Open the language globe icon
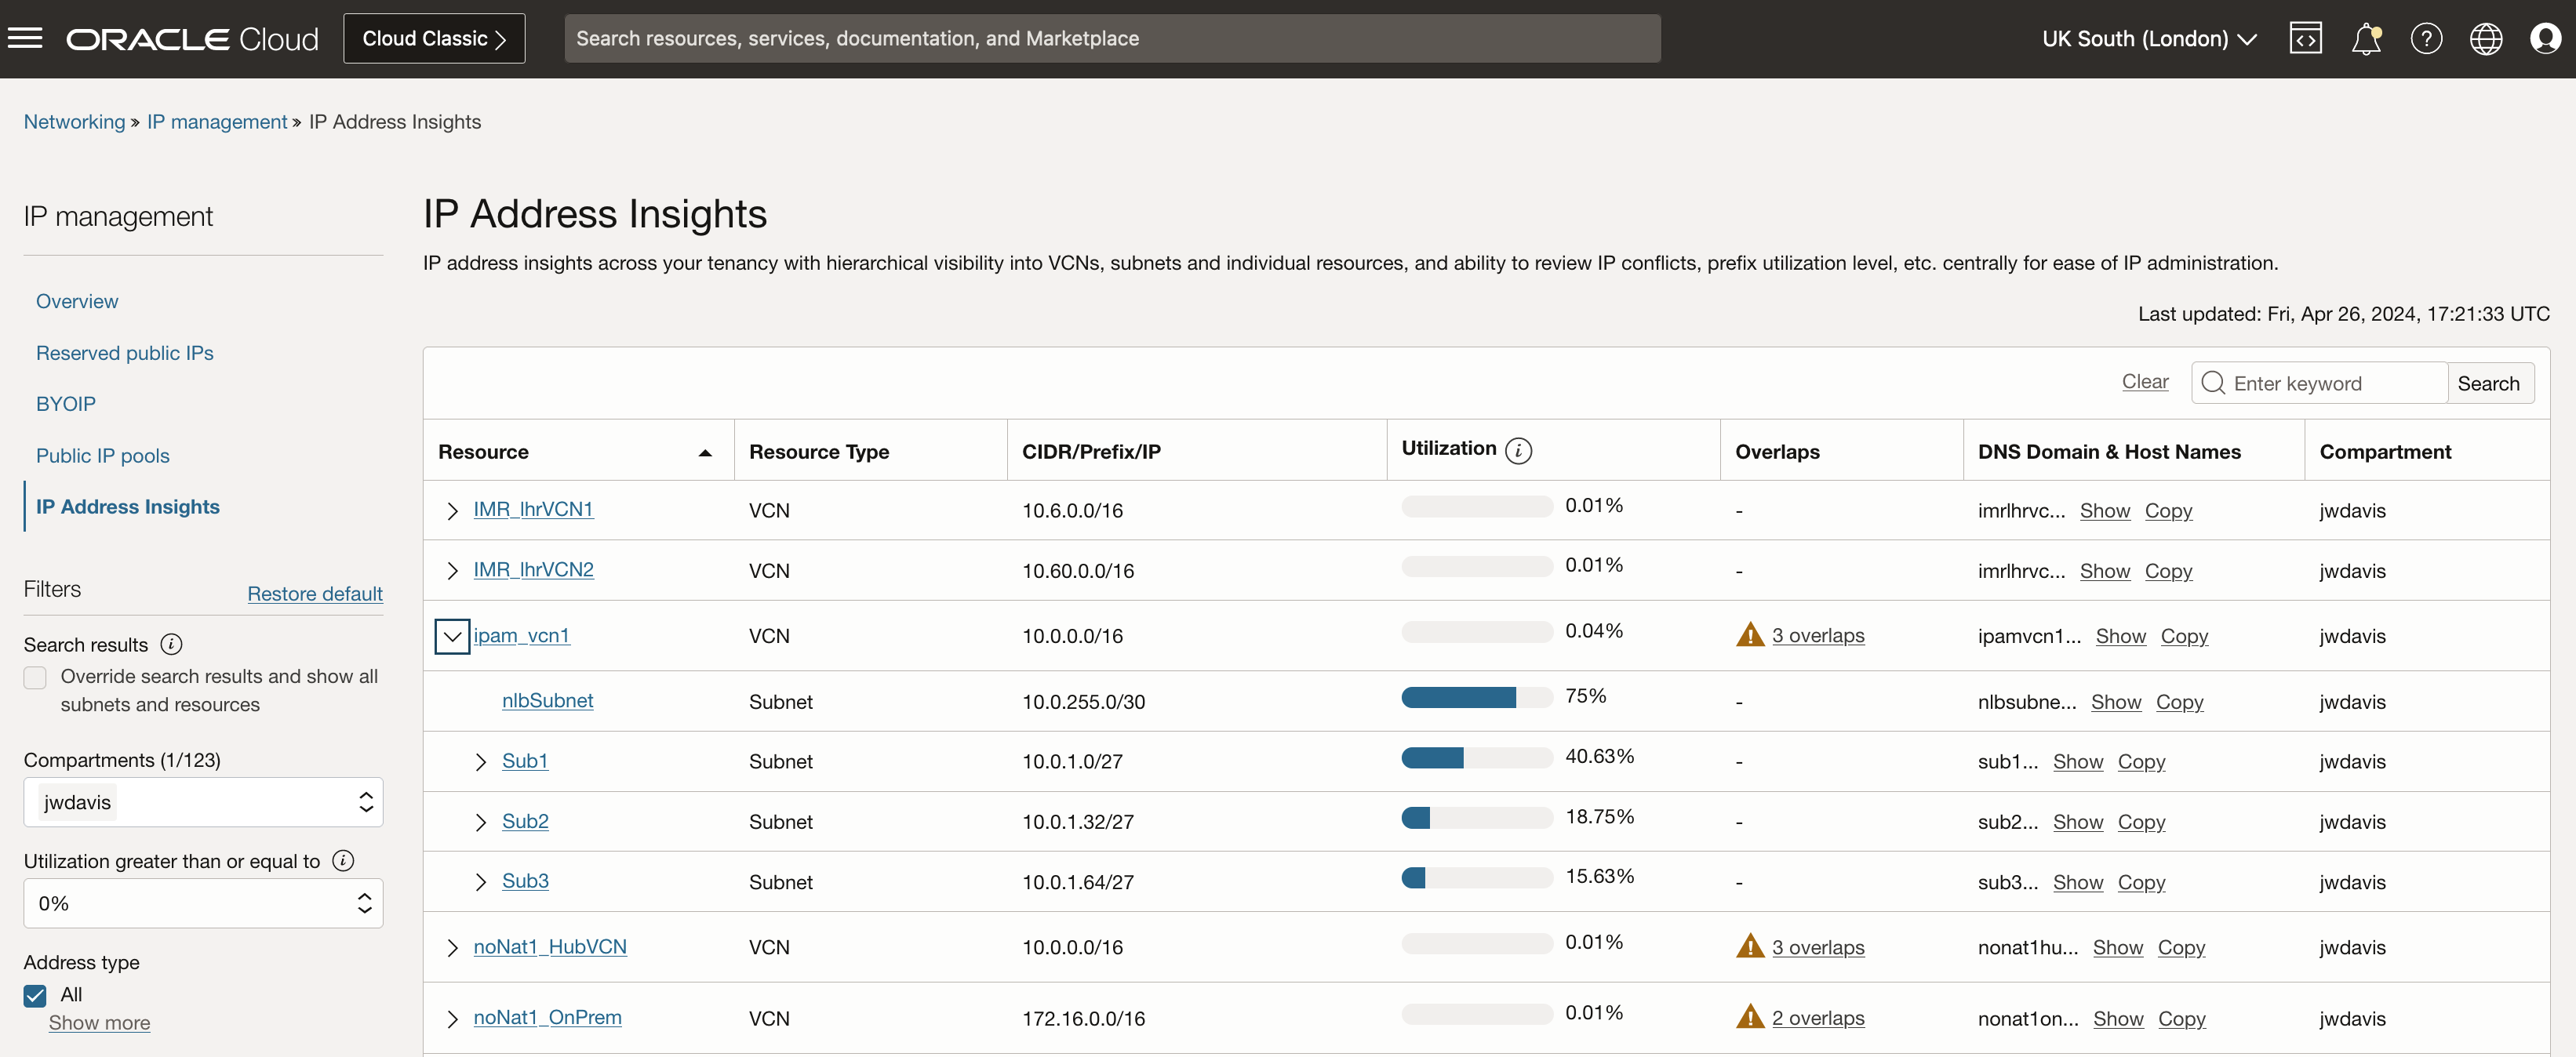The image size is (2576, 1057). 2486,38
